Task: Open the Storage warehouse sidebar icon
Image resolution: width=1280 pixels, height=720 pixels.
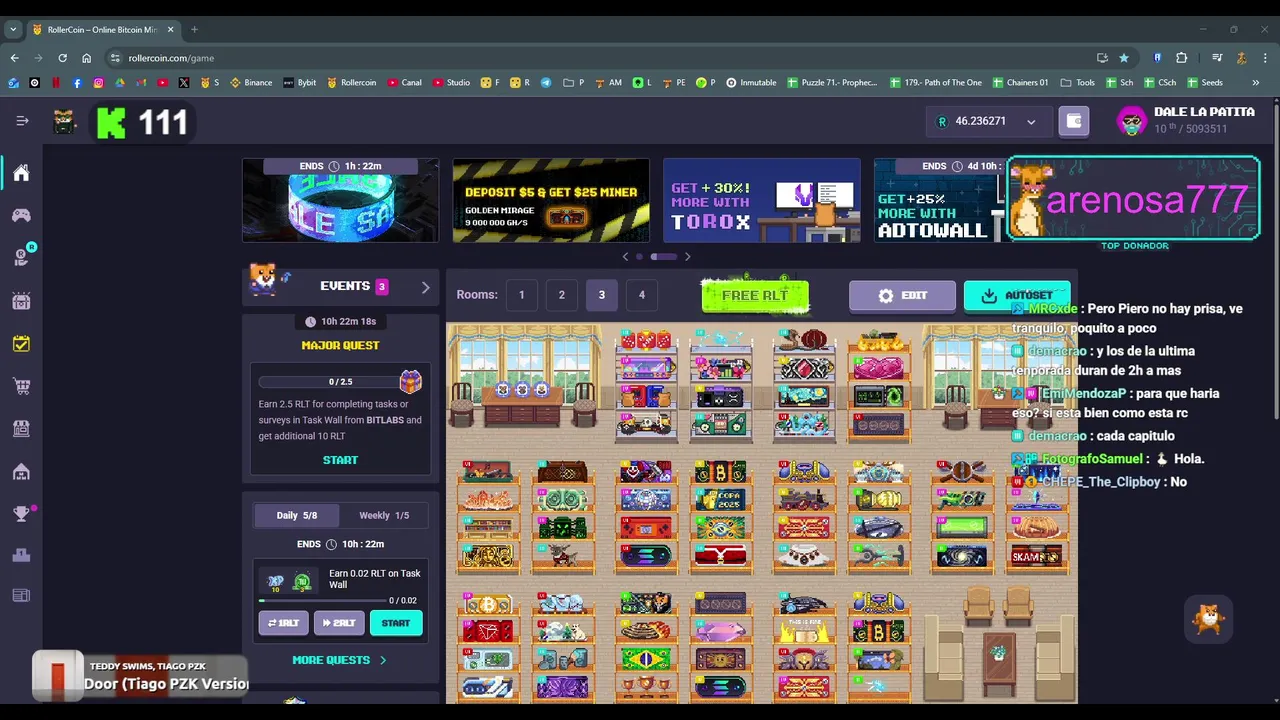Action: (21, 471)
